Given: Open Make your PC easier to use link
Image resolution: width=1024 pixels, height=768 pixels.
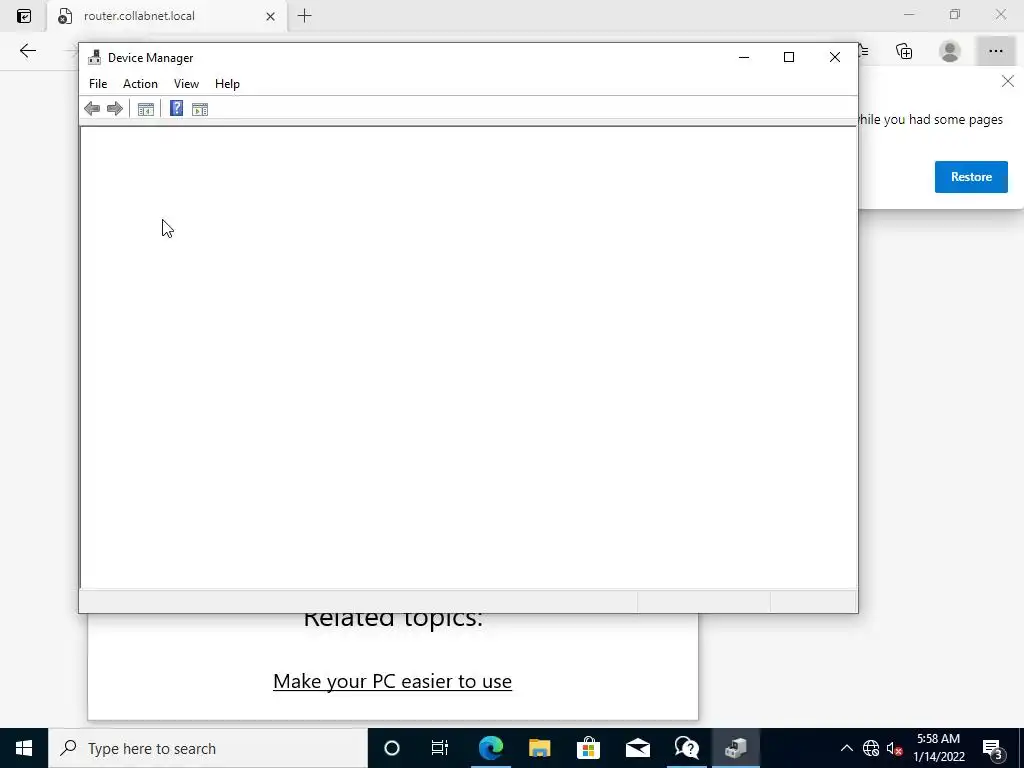Looking at the screenshot, I should click(392, 681).
